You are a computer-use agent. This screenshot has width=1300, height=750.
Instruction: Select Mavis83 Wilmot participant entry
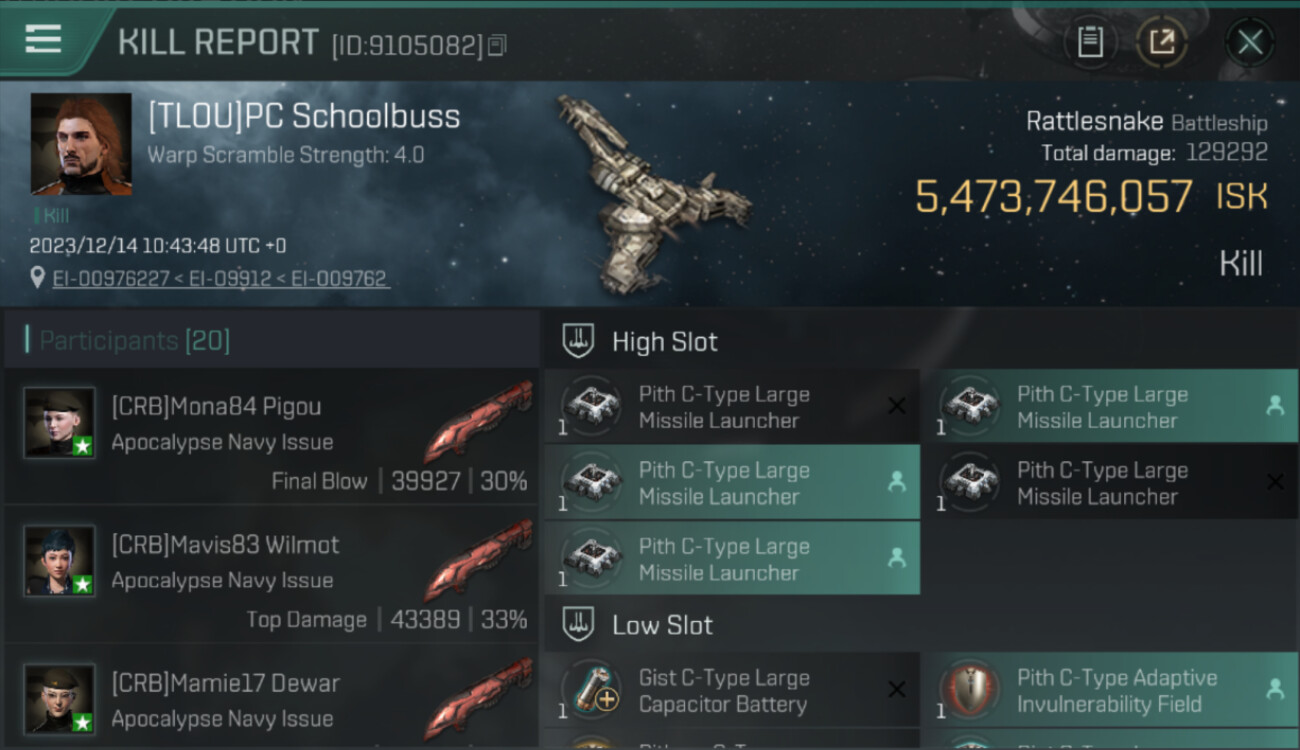point(271,575)
